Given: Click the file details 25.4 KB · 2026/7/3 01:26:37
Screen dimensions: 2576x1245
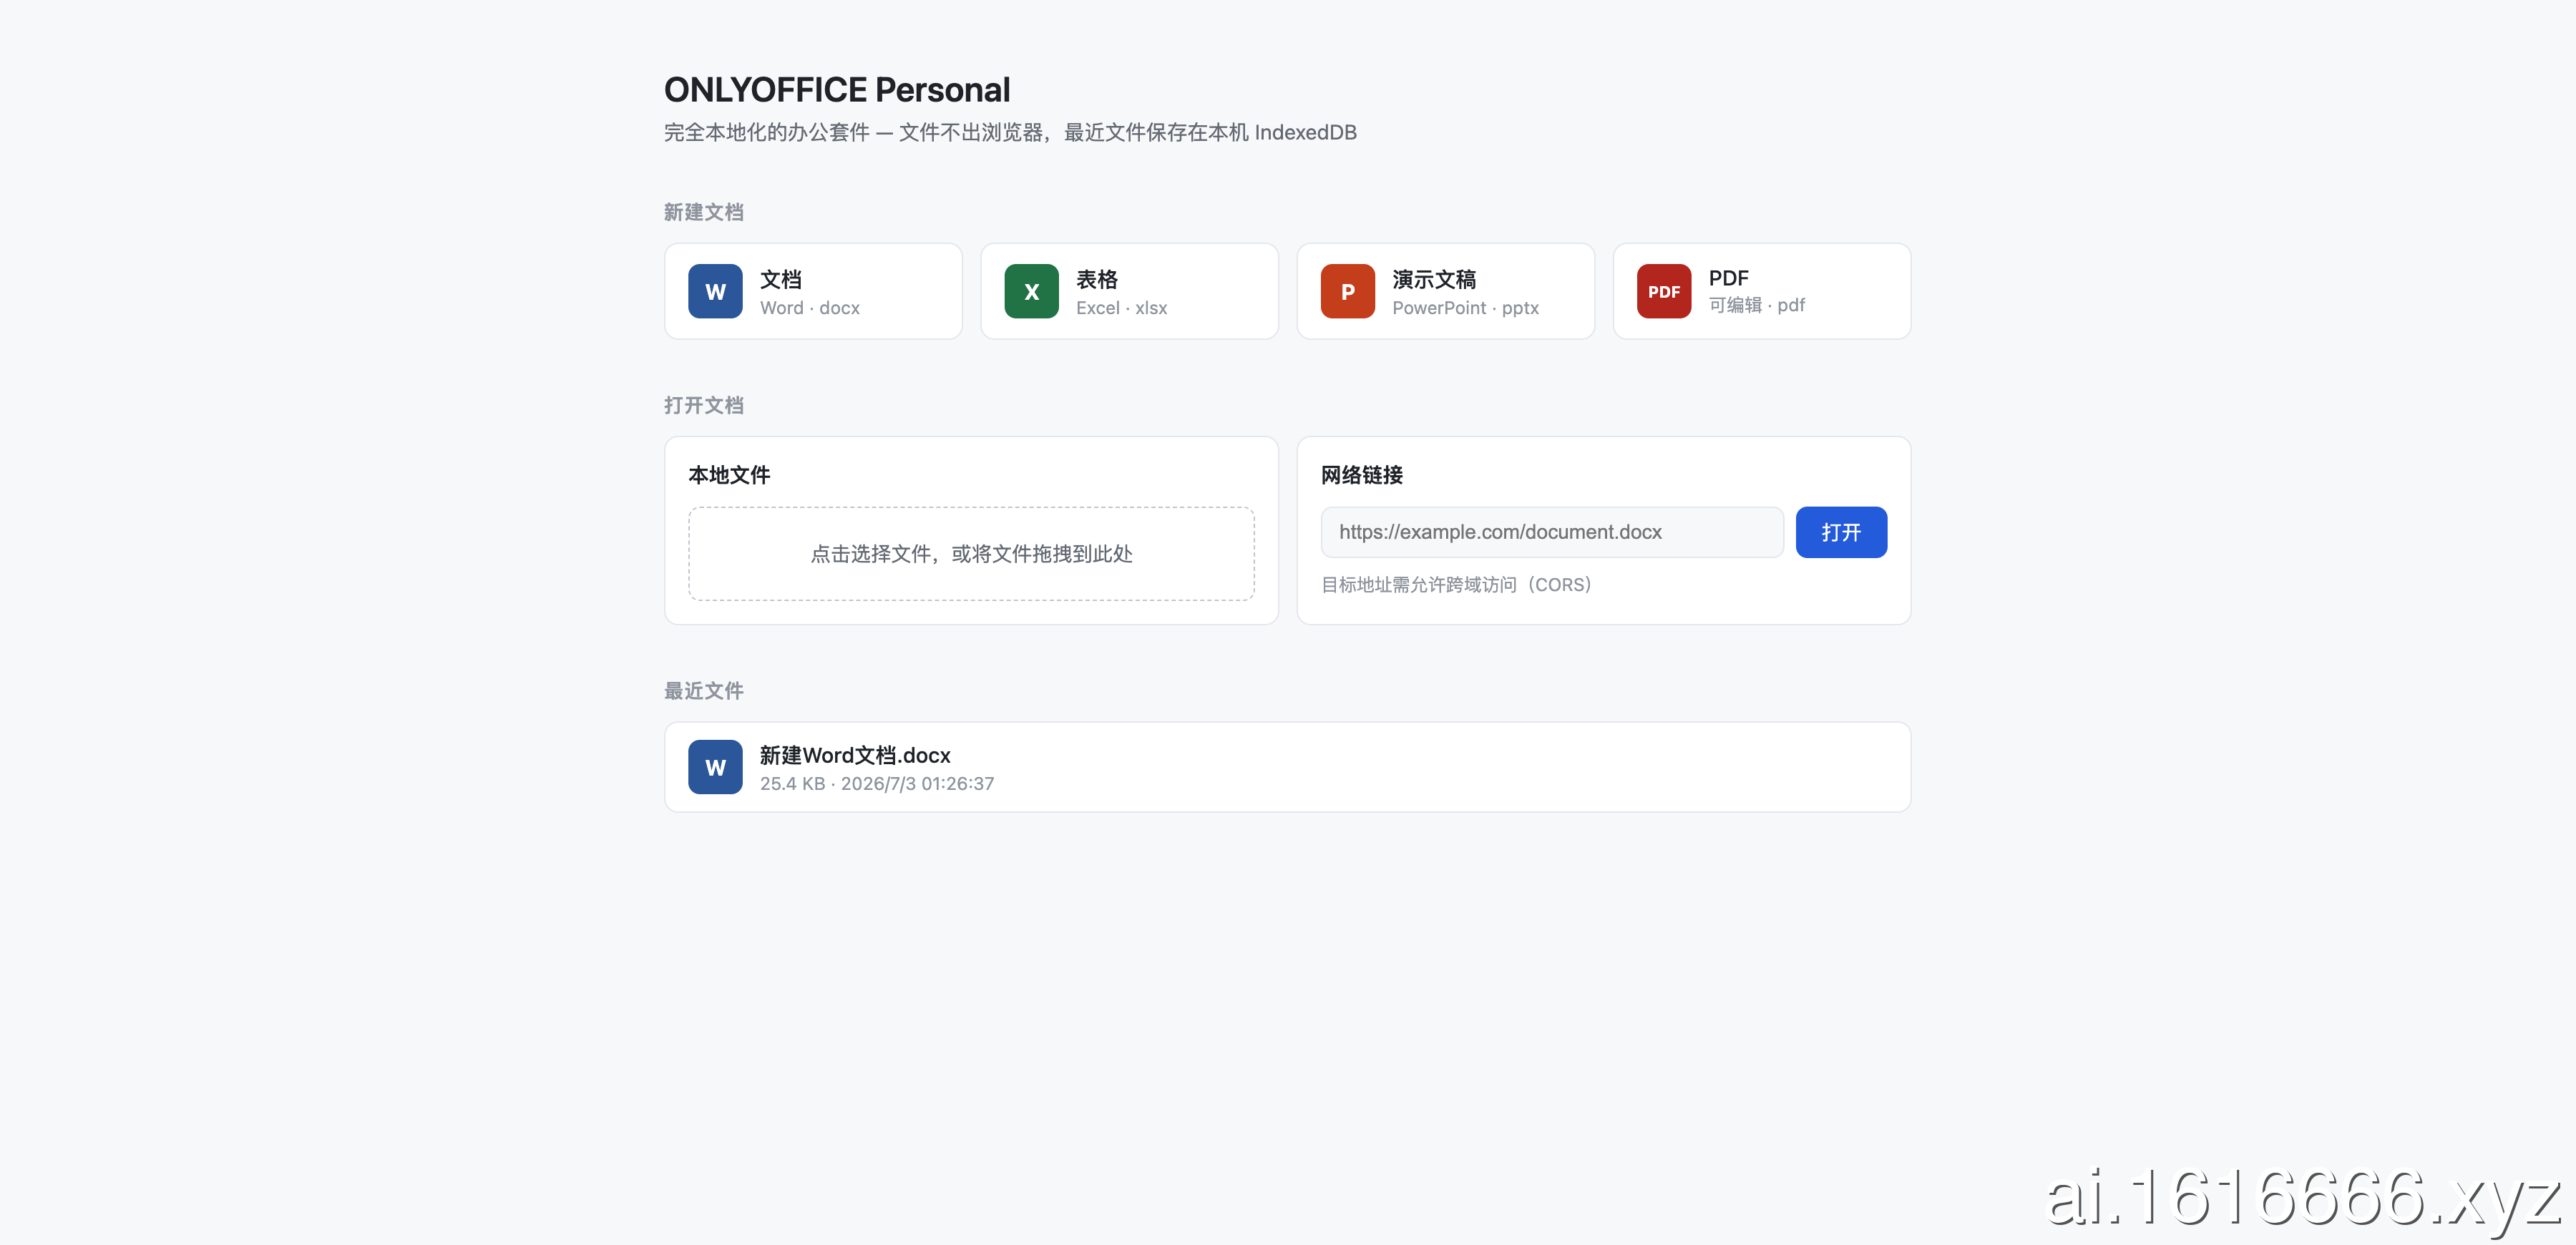Looking at the screenshot, I should point(877,784).
